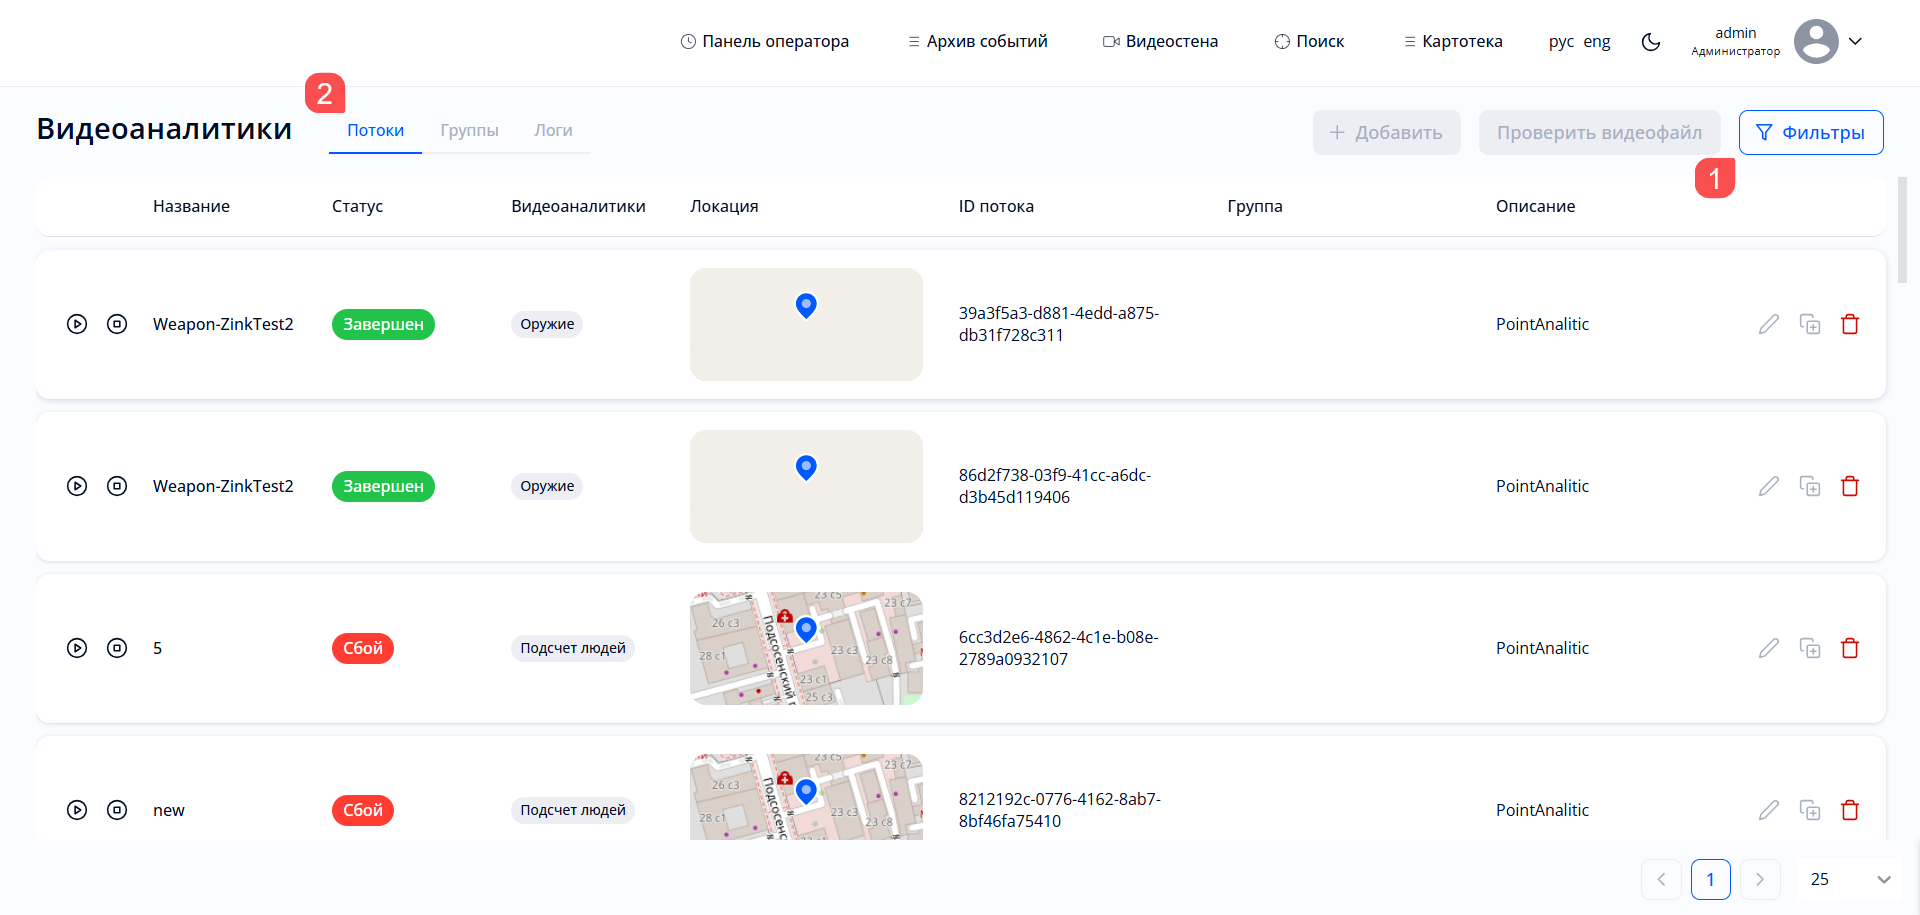
Task: Stop the stream with ID 86d2f738
Action: click(x=117, y=486)
